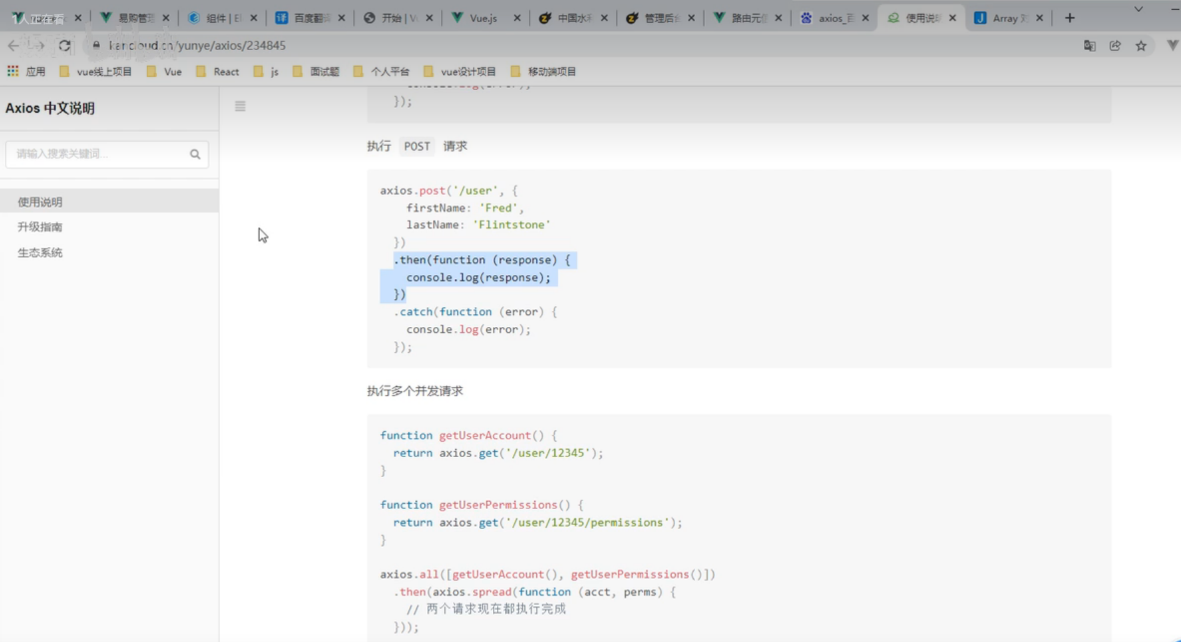1181x642 pixels.
Task: Click the site lock icon
Action: (x=96, y=45)
